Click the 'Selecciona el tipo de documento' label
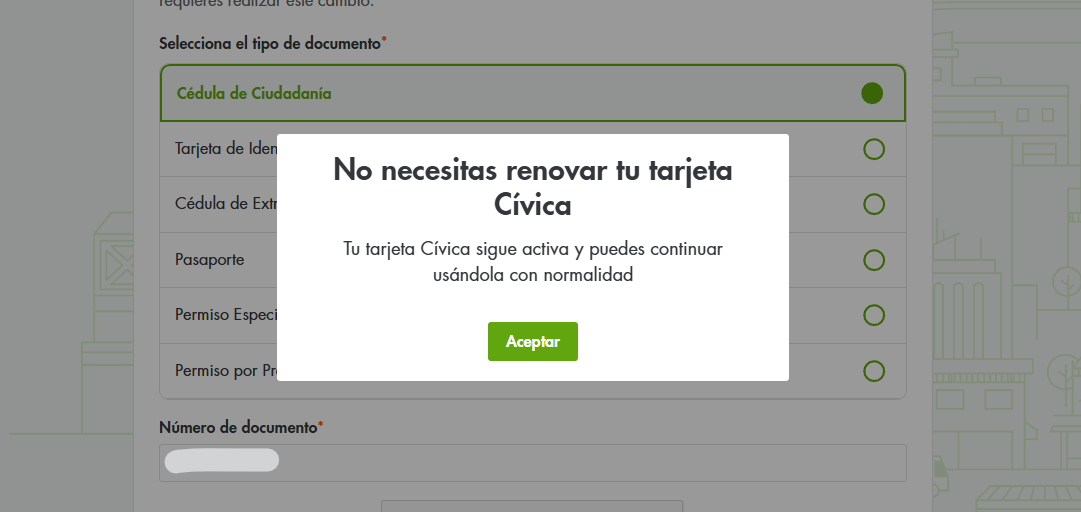Image resolution: width=1081 pixels, height=512 pixels. pos(270,44)
